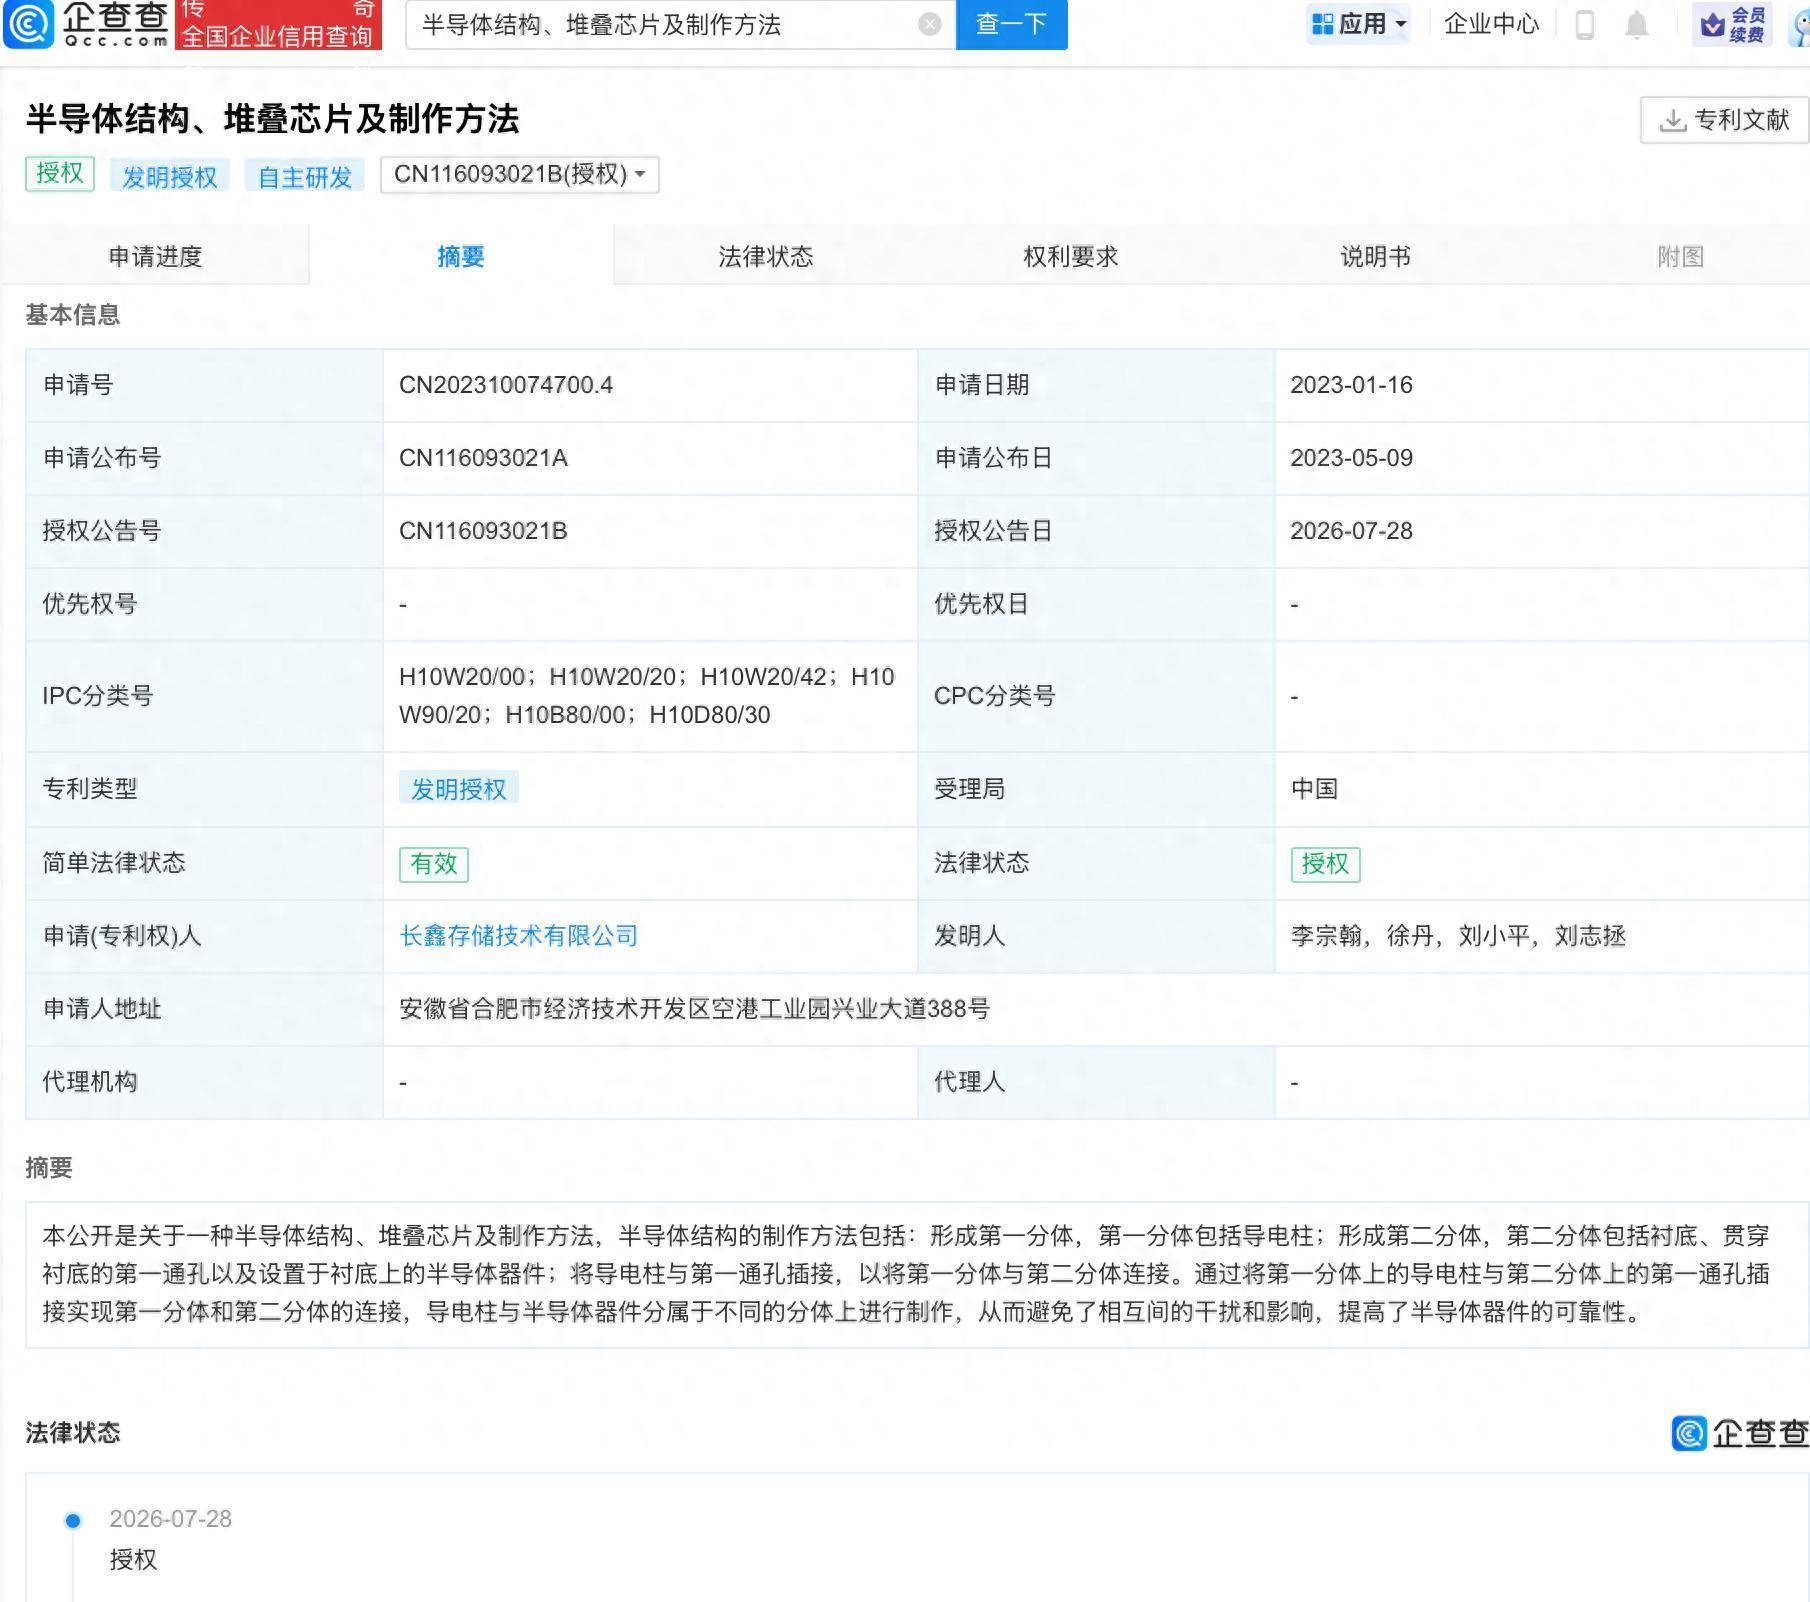
Task: Open 企业中心 in the header
Action: tap(1491, 24)
